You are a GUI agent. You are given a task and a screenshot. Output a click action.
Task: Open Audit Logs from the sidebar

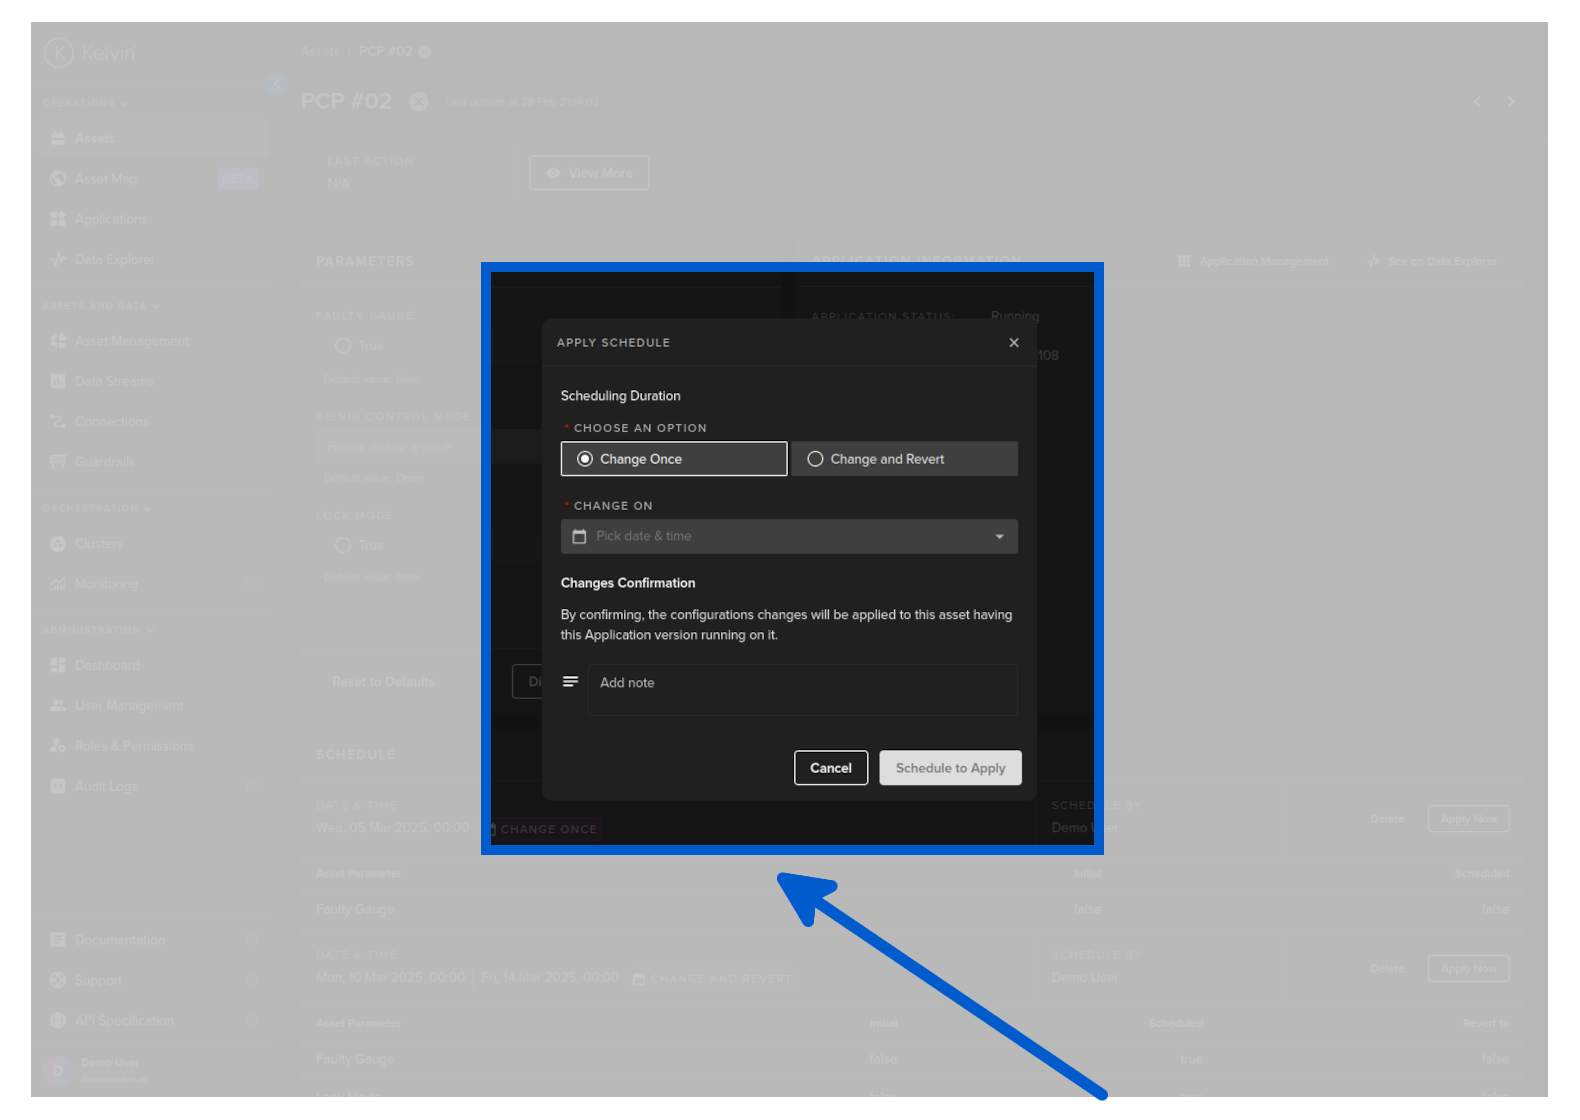tap(106, 787)
